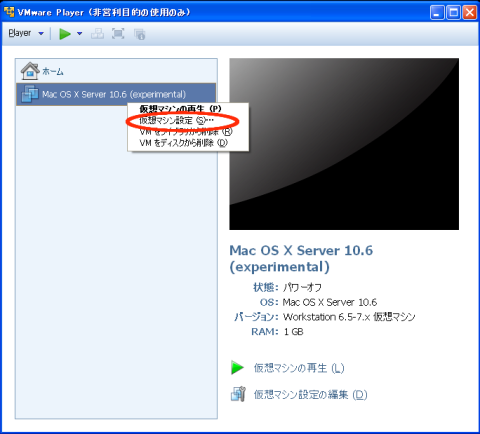Close the VMware Player window

click(470, 13)
